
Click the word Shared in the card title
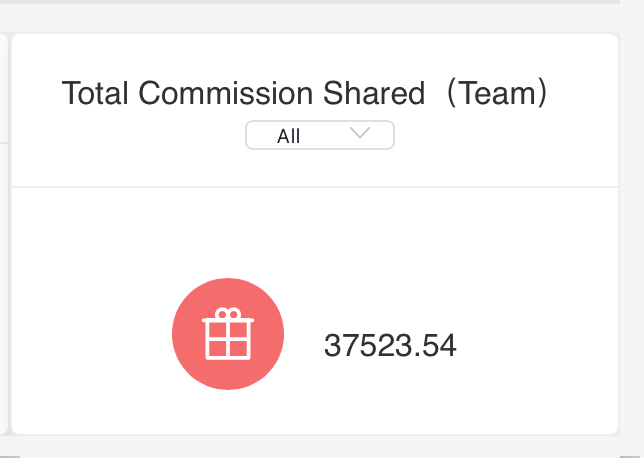374,93
